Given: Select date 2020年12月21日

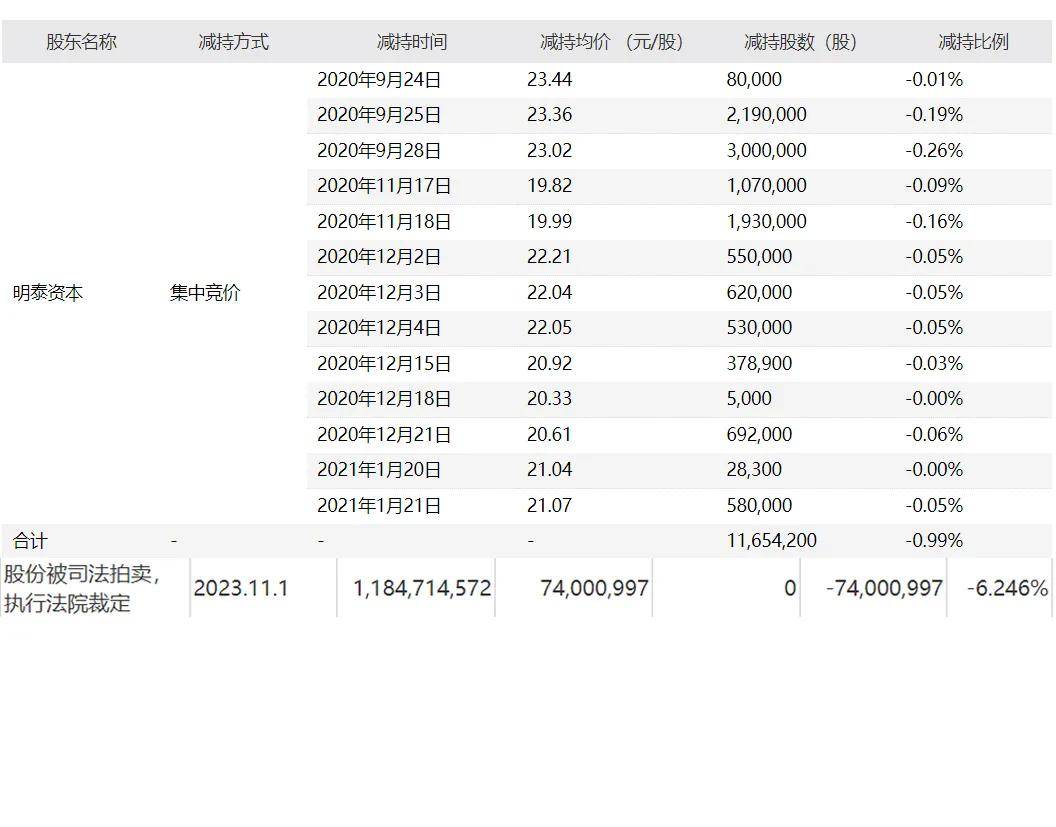Looking at the screenshot, I should 384,434.
